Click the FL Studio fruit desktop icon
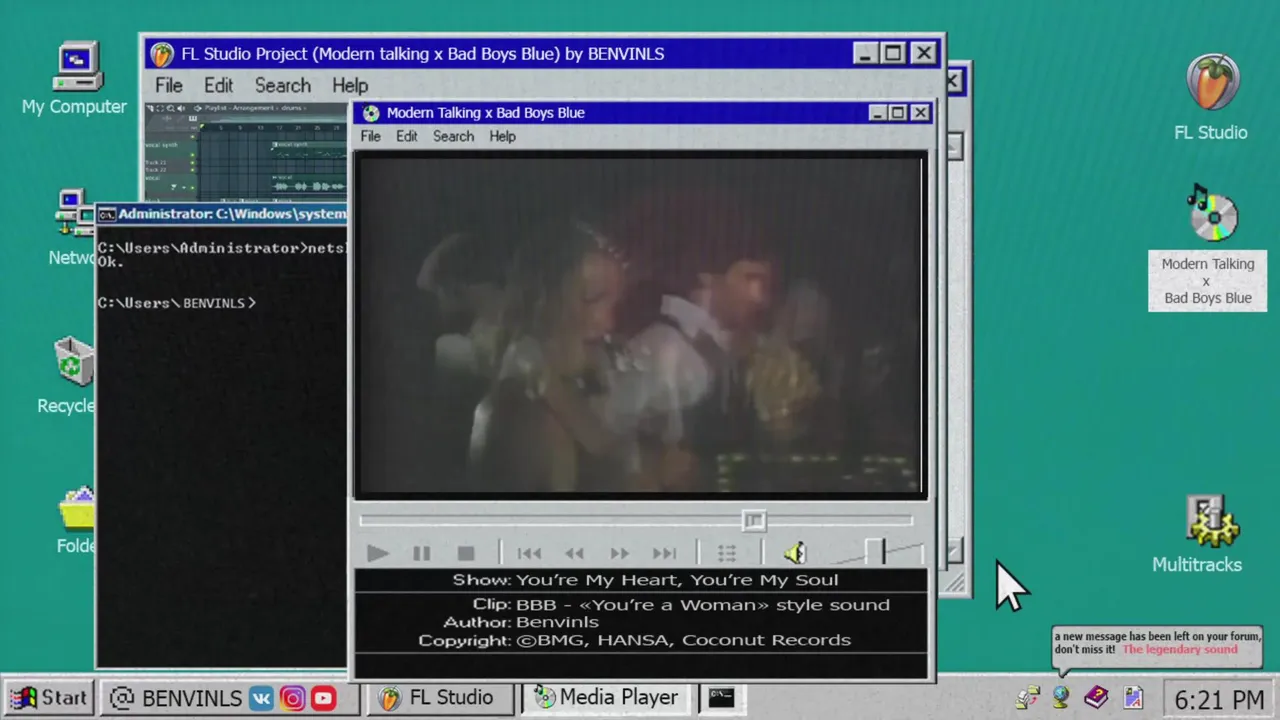Viewport: 1280px width, 720px height. pyautogui.click(x=1211, y=82)
